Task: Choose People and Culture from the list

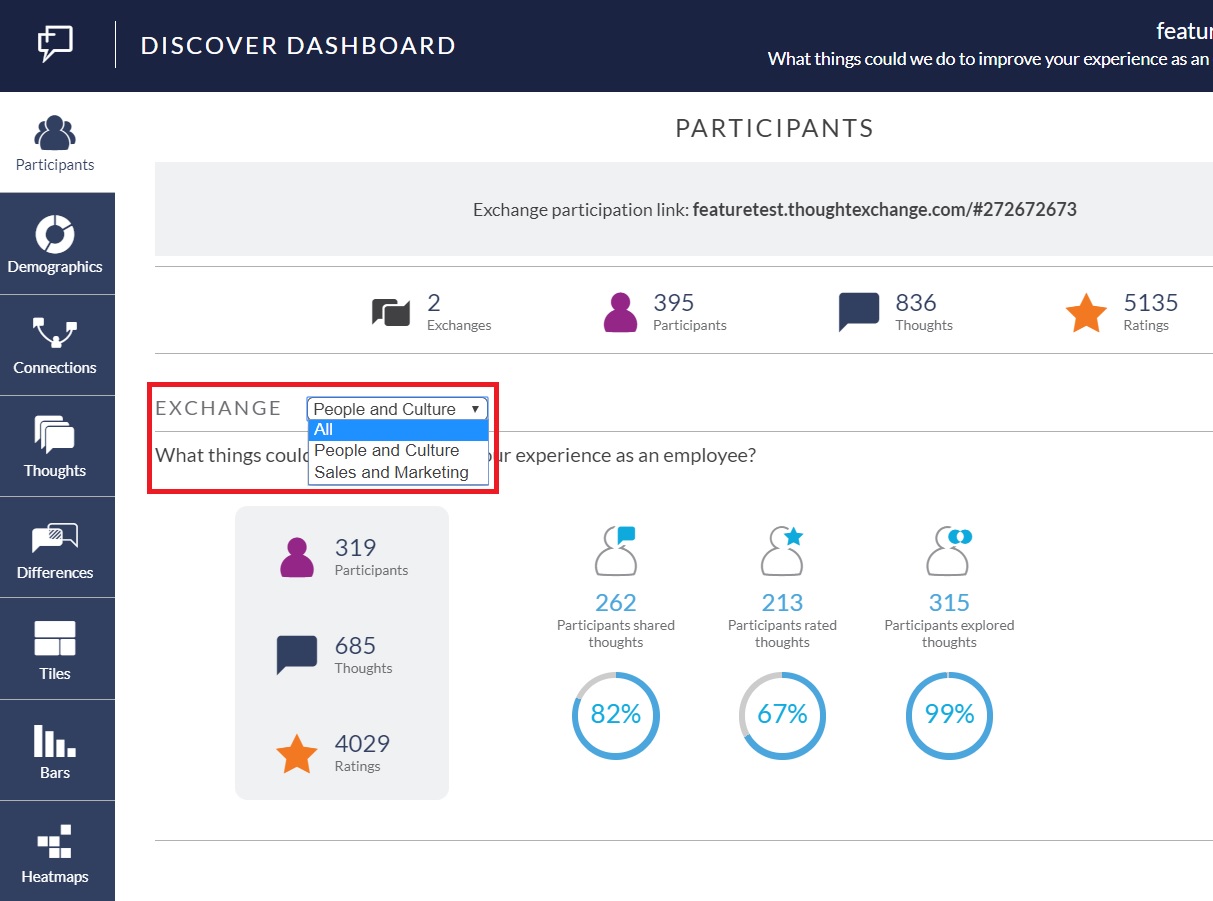Action: 398,450
